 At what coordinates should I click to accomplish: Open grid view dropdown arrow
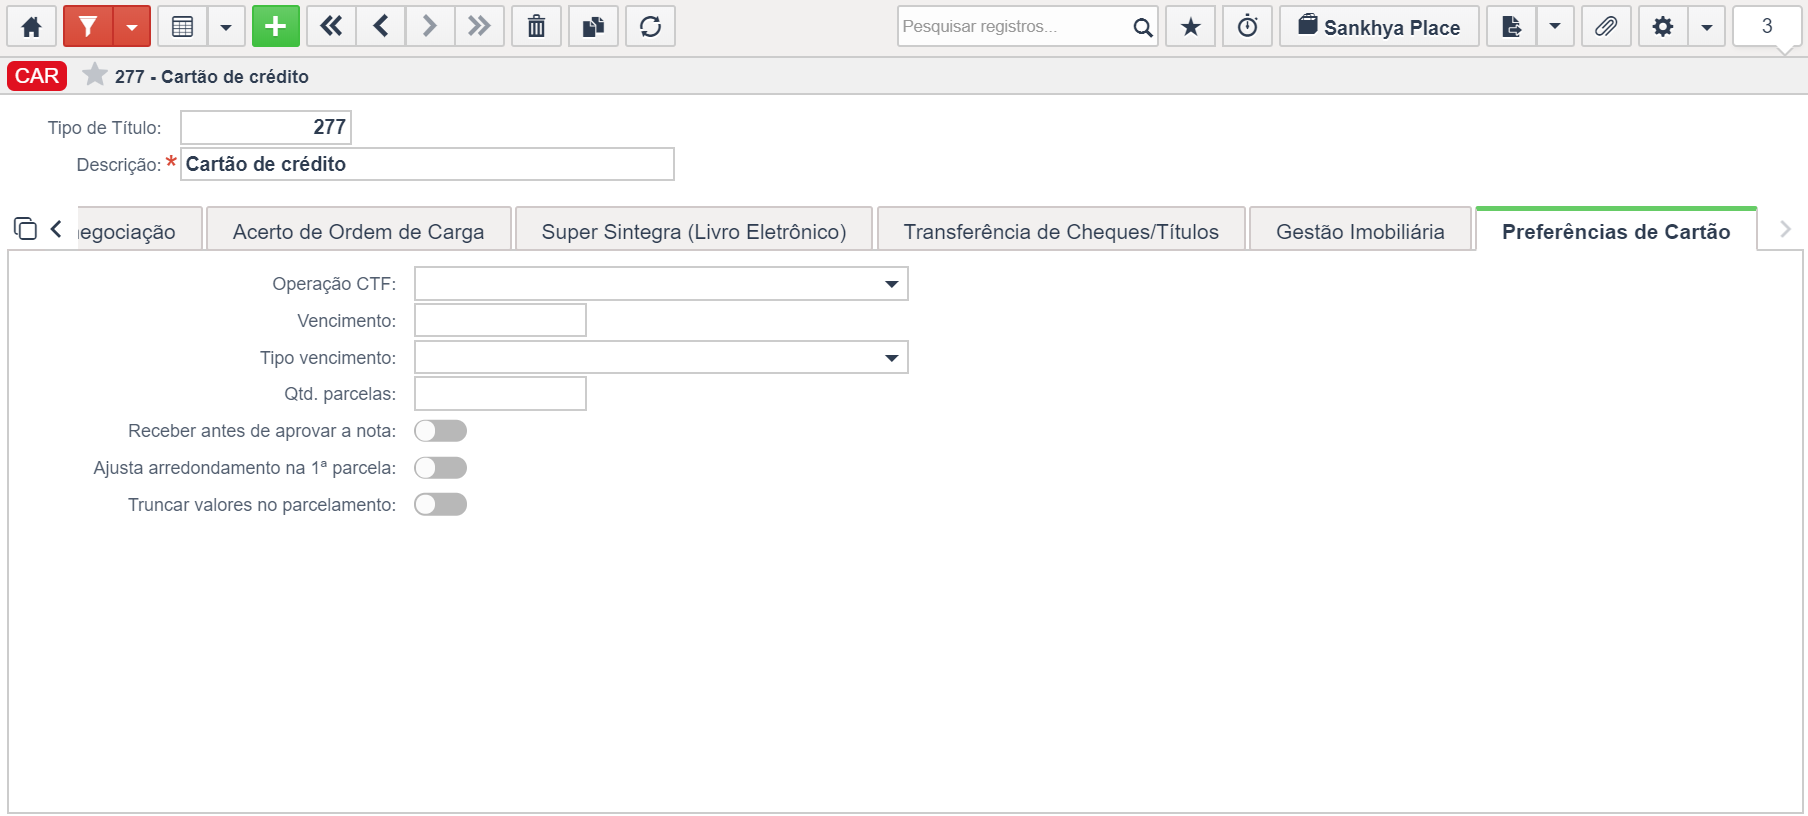click(226, 27)
